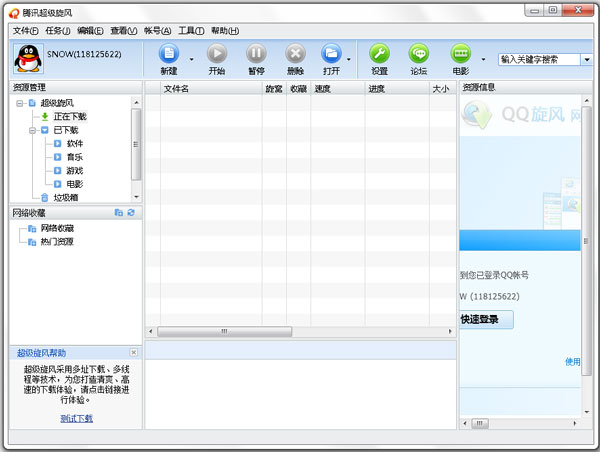Click the 电影 movie toolbar icon

(x=461, y=53)
